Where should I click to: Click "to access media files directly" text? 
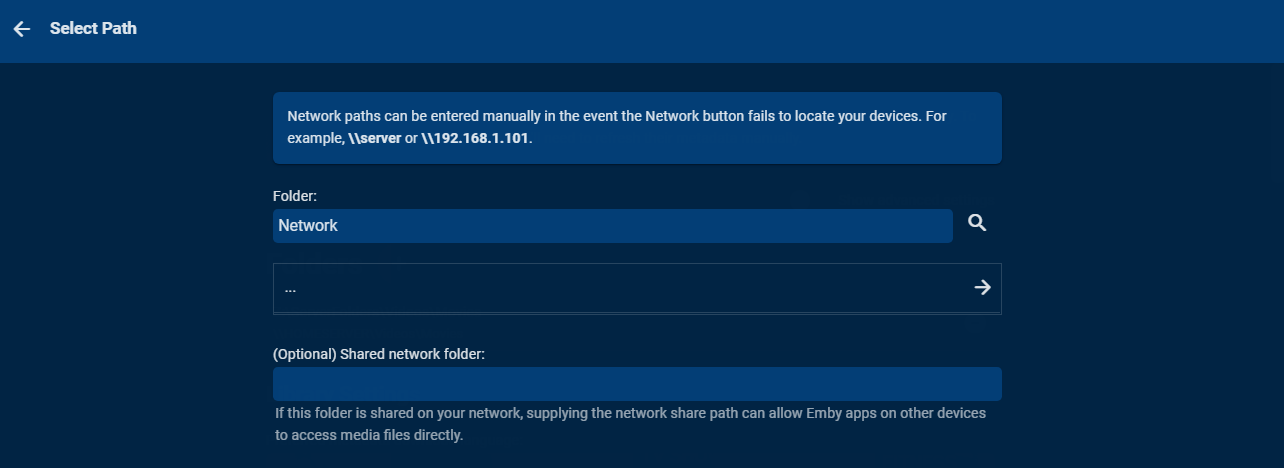coord(370,436)
